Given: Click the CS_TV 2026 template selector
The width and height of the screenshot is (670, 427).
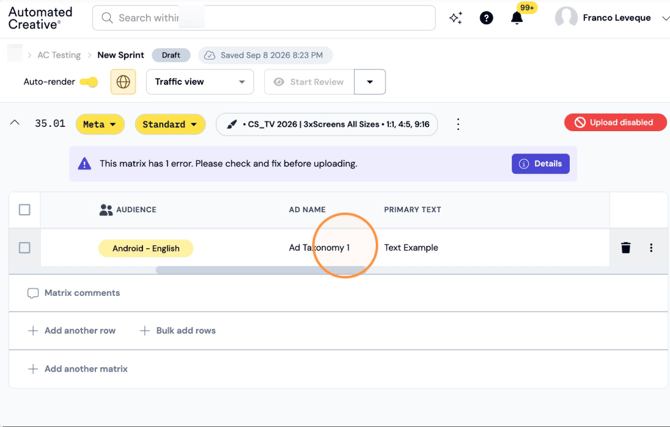Looking at the screenshot, I should 327,124.
